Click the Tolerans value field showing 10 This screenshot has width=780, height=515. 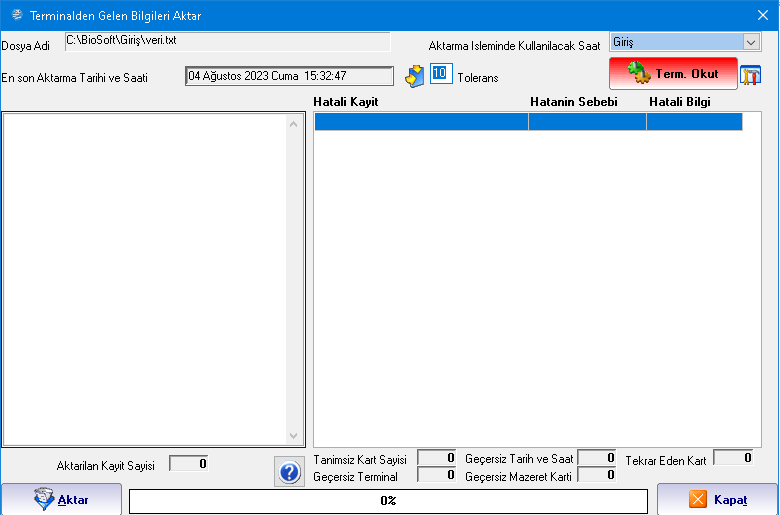(440, 75)
